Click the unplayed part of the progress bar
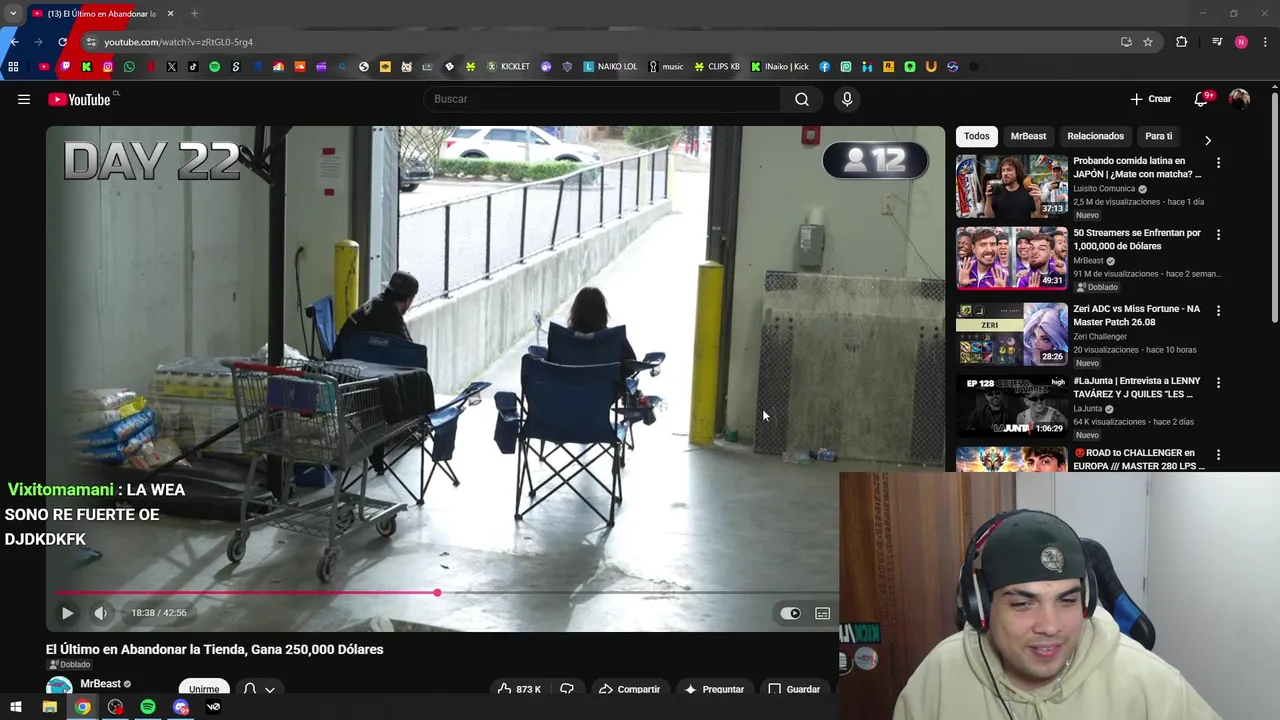This screenshot has width=1280, height=720. [636, 593]
